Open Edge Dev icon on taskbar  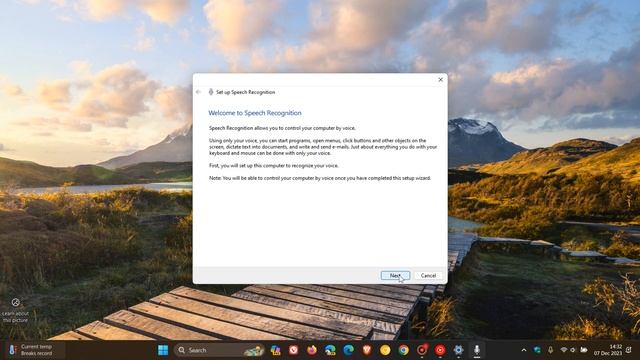point(330,350)
